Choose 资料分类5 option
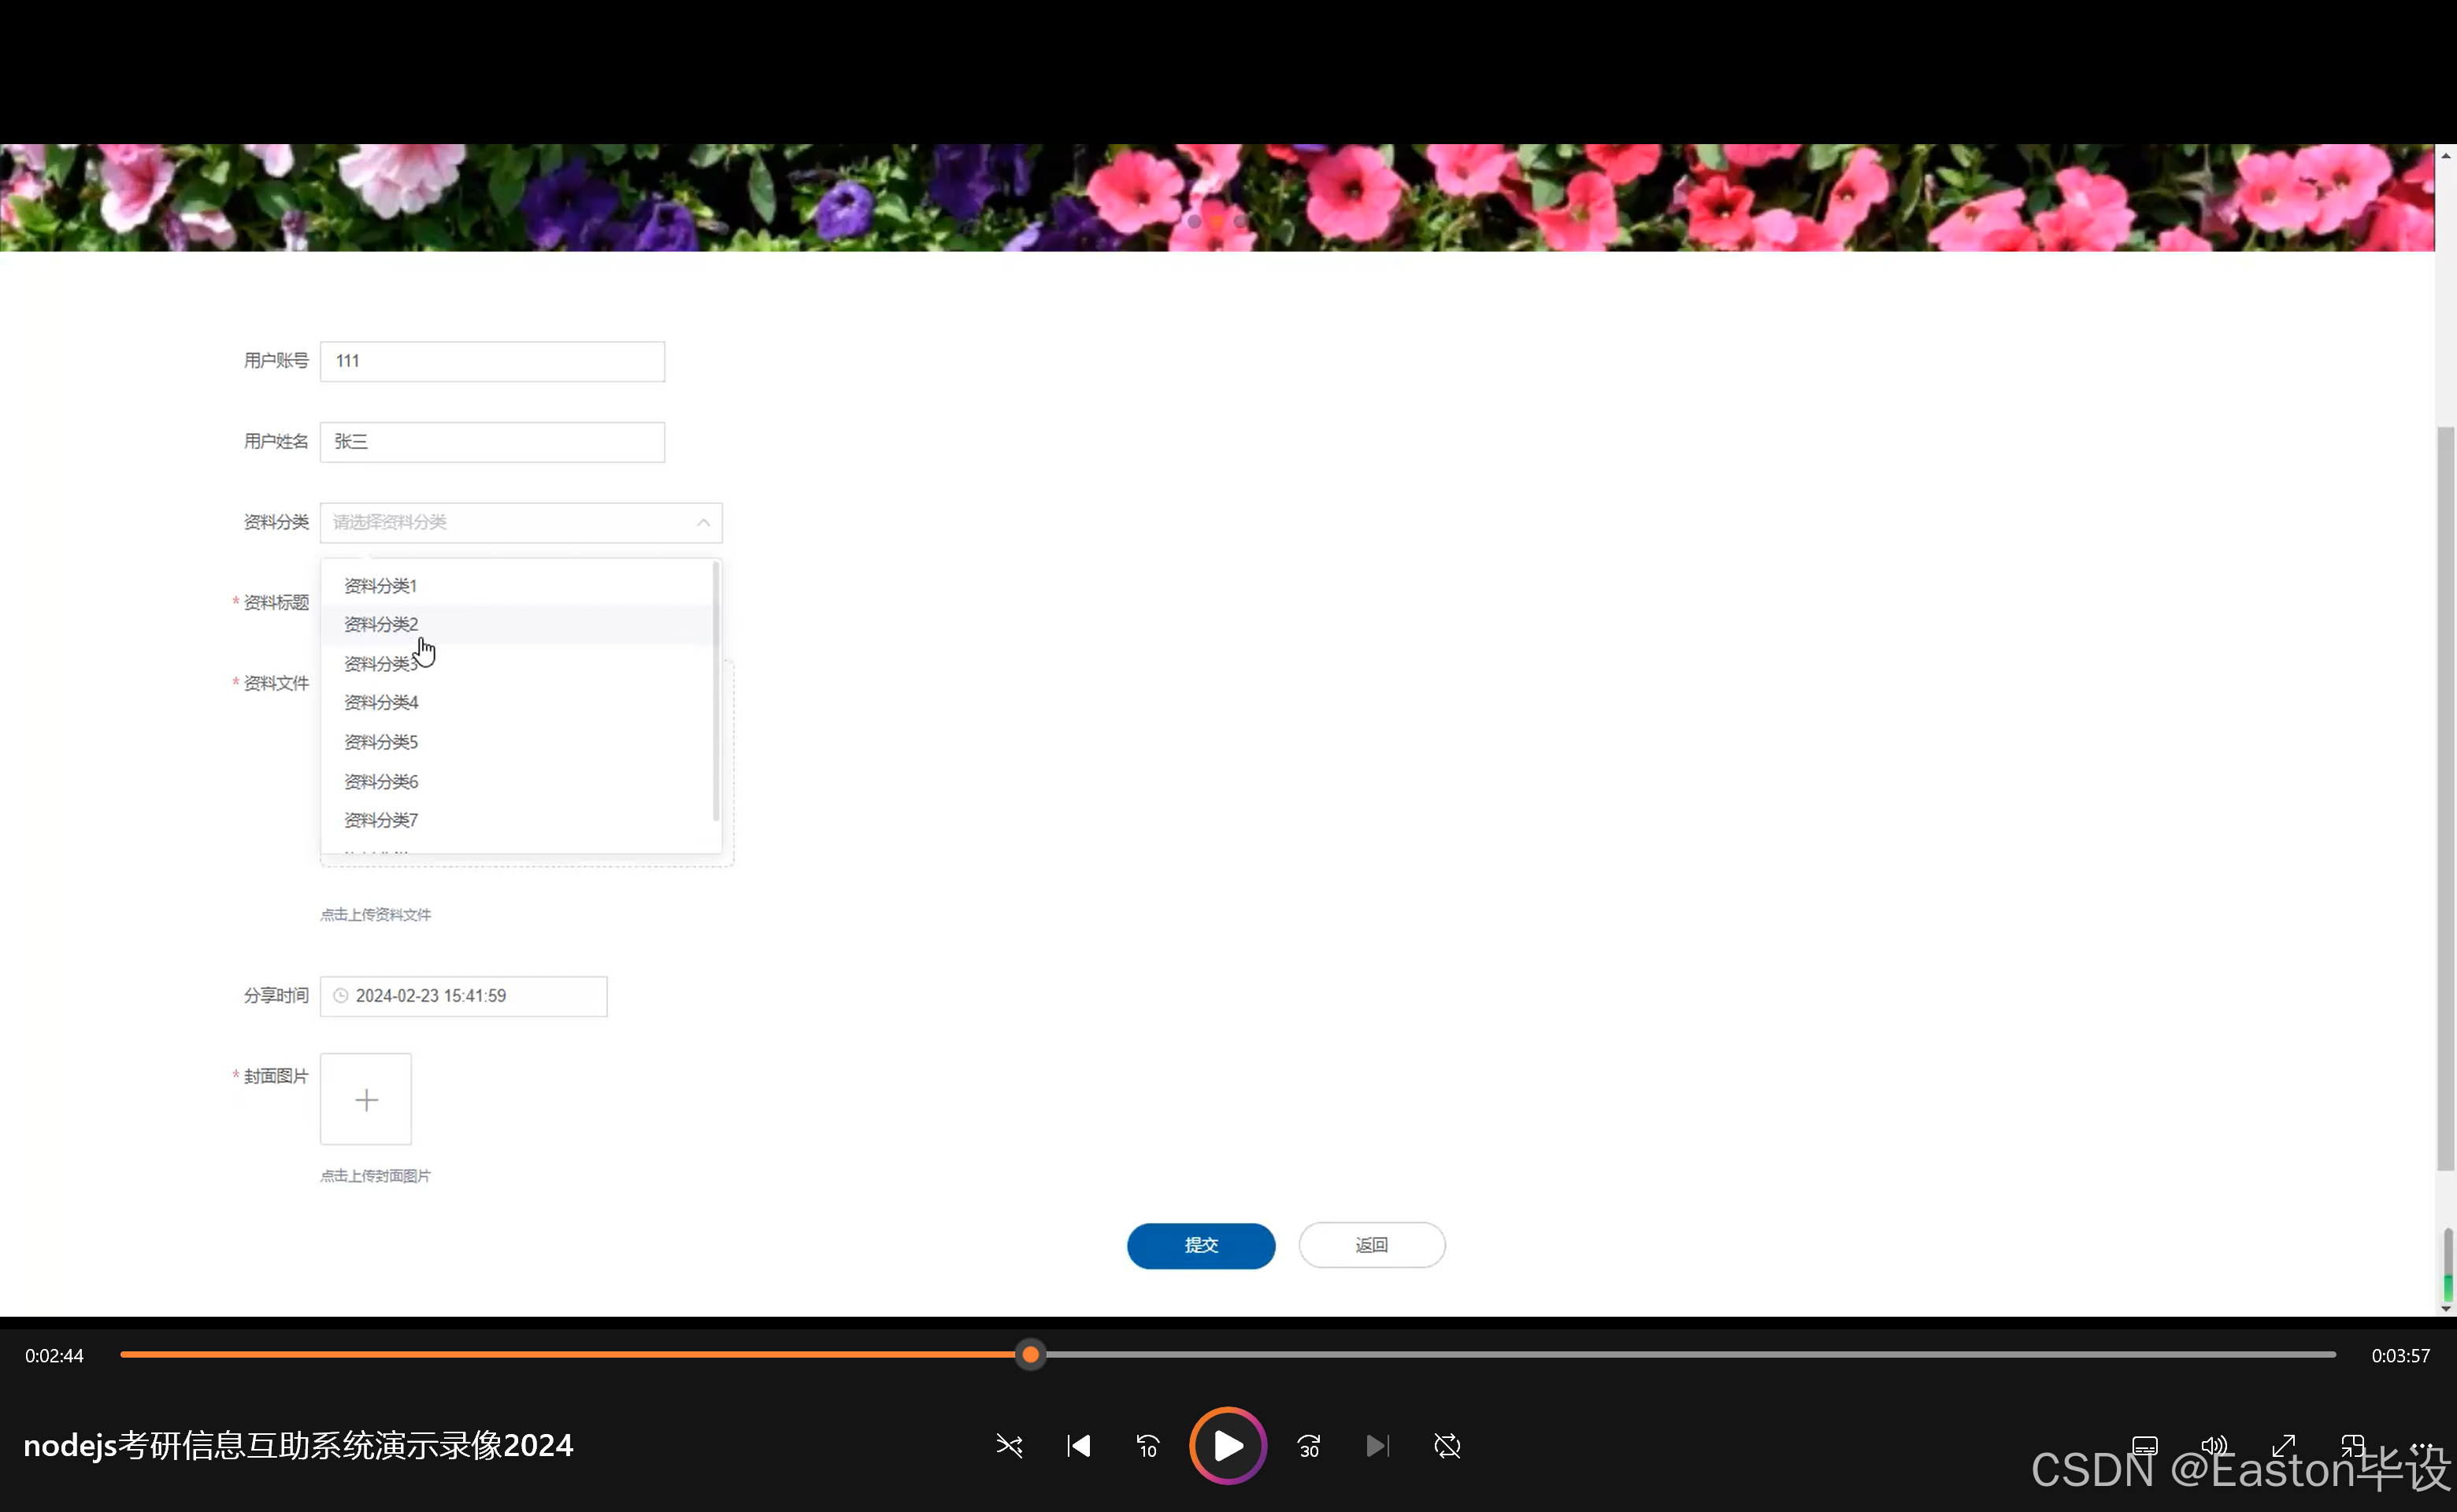This screenshot has width=2457, height=1512. (381, 742)
